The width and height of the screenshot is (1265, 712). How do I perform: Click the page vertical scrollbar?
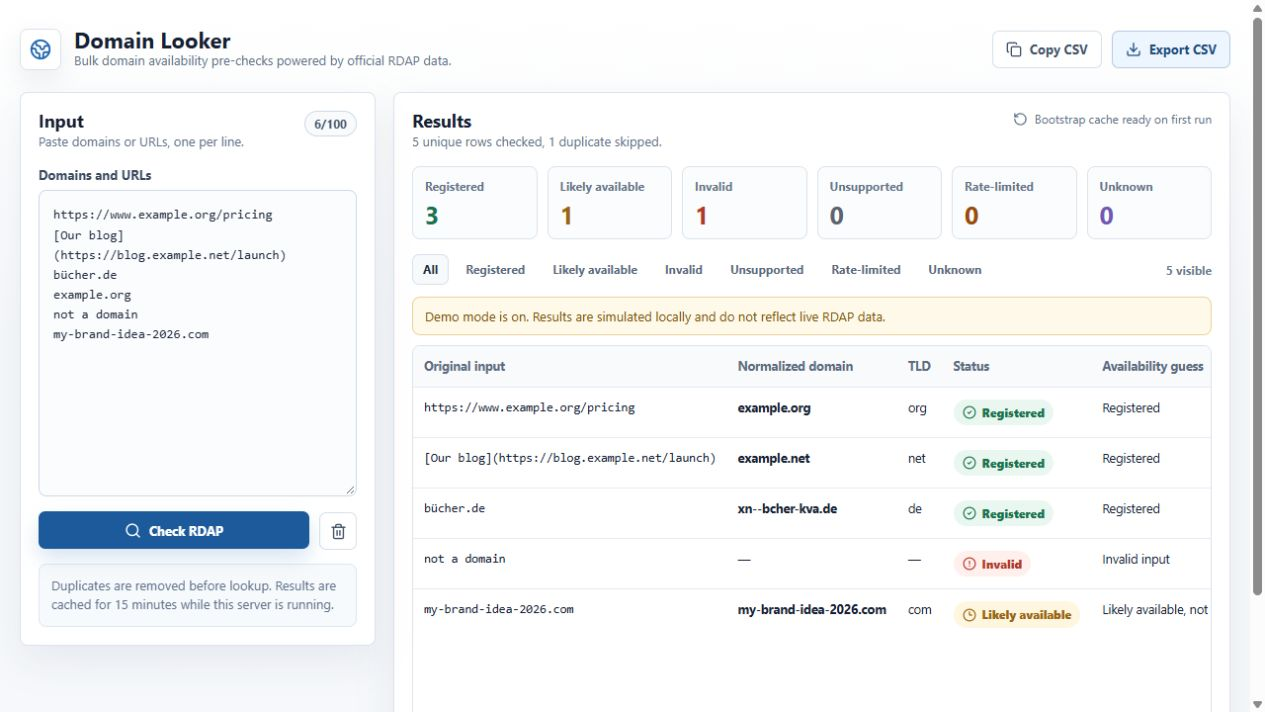pos(1257,306)
